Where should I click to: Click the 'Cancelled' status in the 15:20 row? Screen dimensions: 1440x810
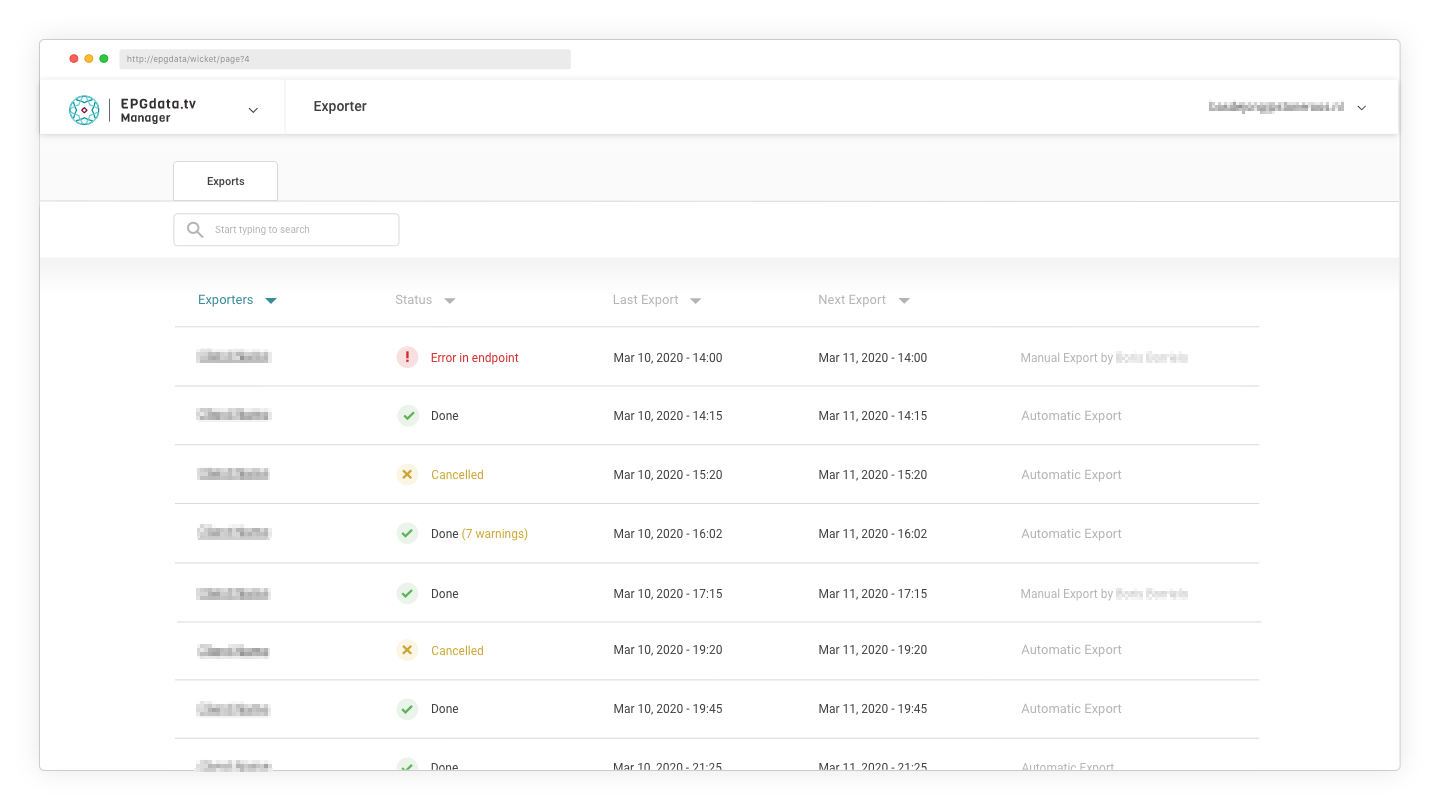(457, 475)
